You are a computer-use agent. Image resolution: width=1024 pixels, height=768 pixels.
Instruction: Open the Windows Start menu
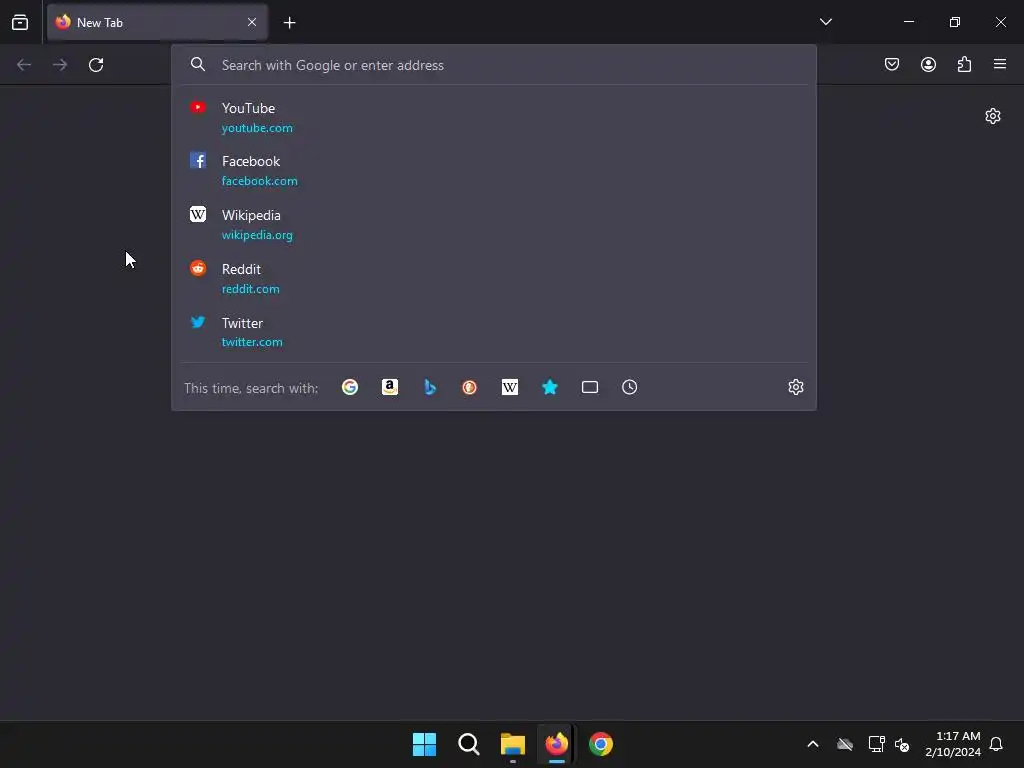tap(424, 744)
